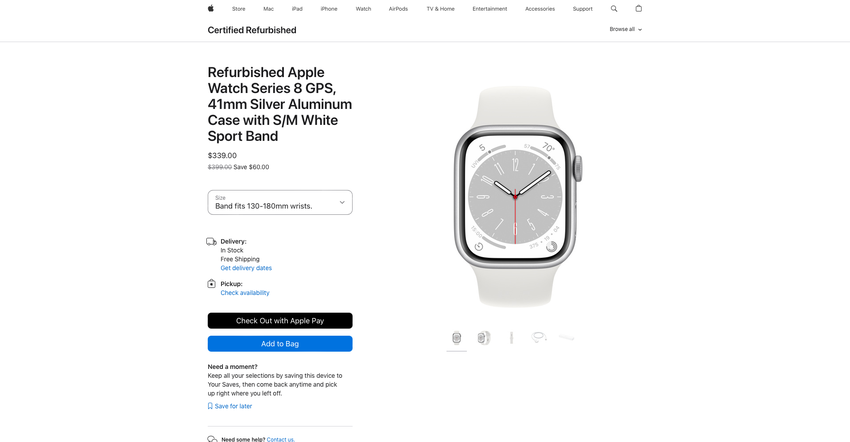
Task: Open the band Size selector
Action: click(x=280, y=202)
